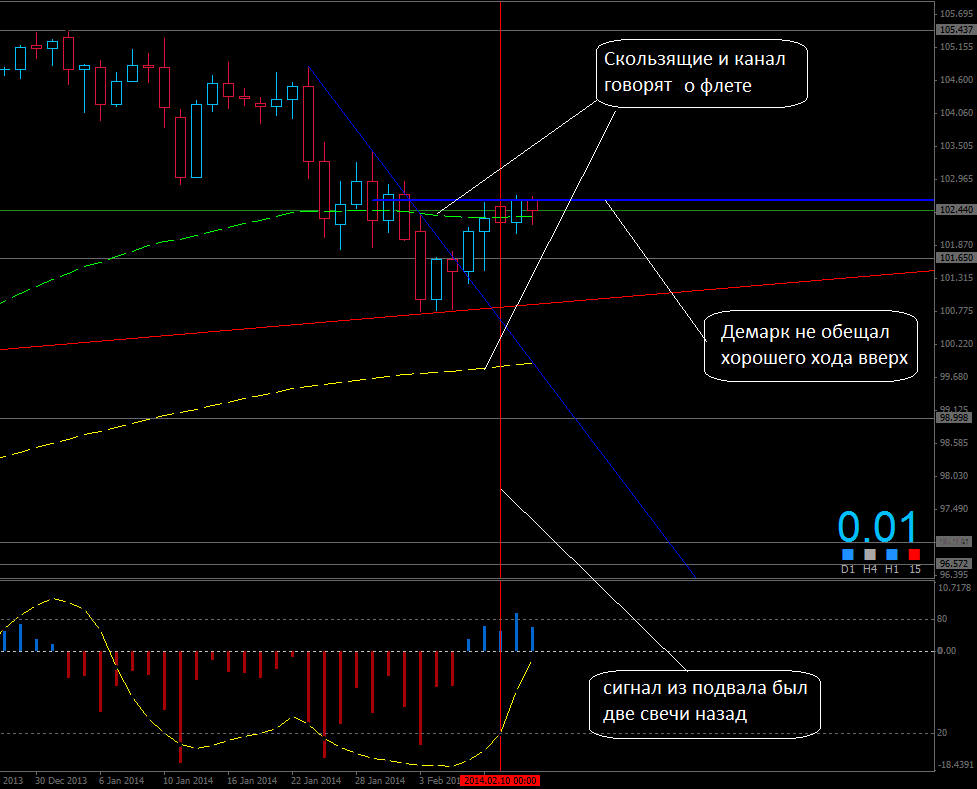Click the 100.775 price axis value
The height and width of the screenshot is (789, 977).
point(956,311)
